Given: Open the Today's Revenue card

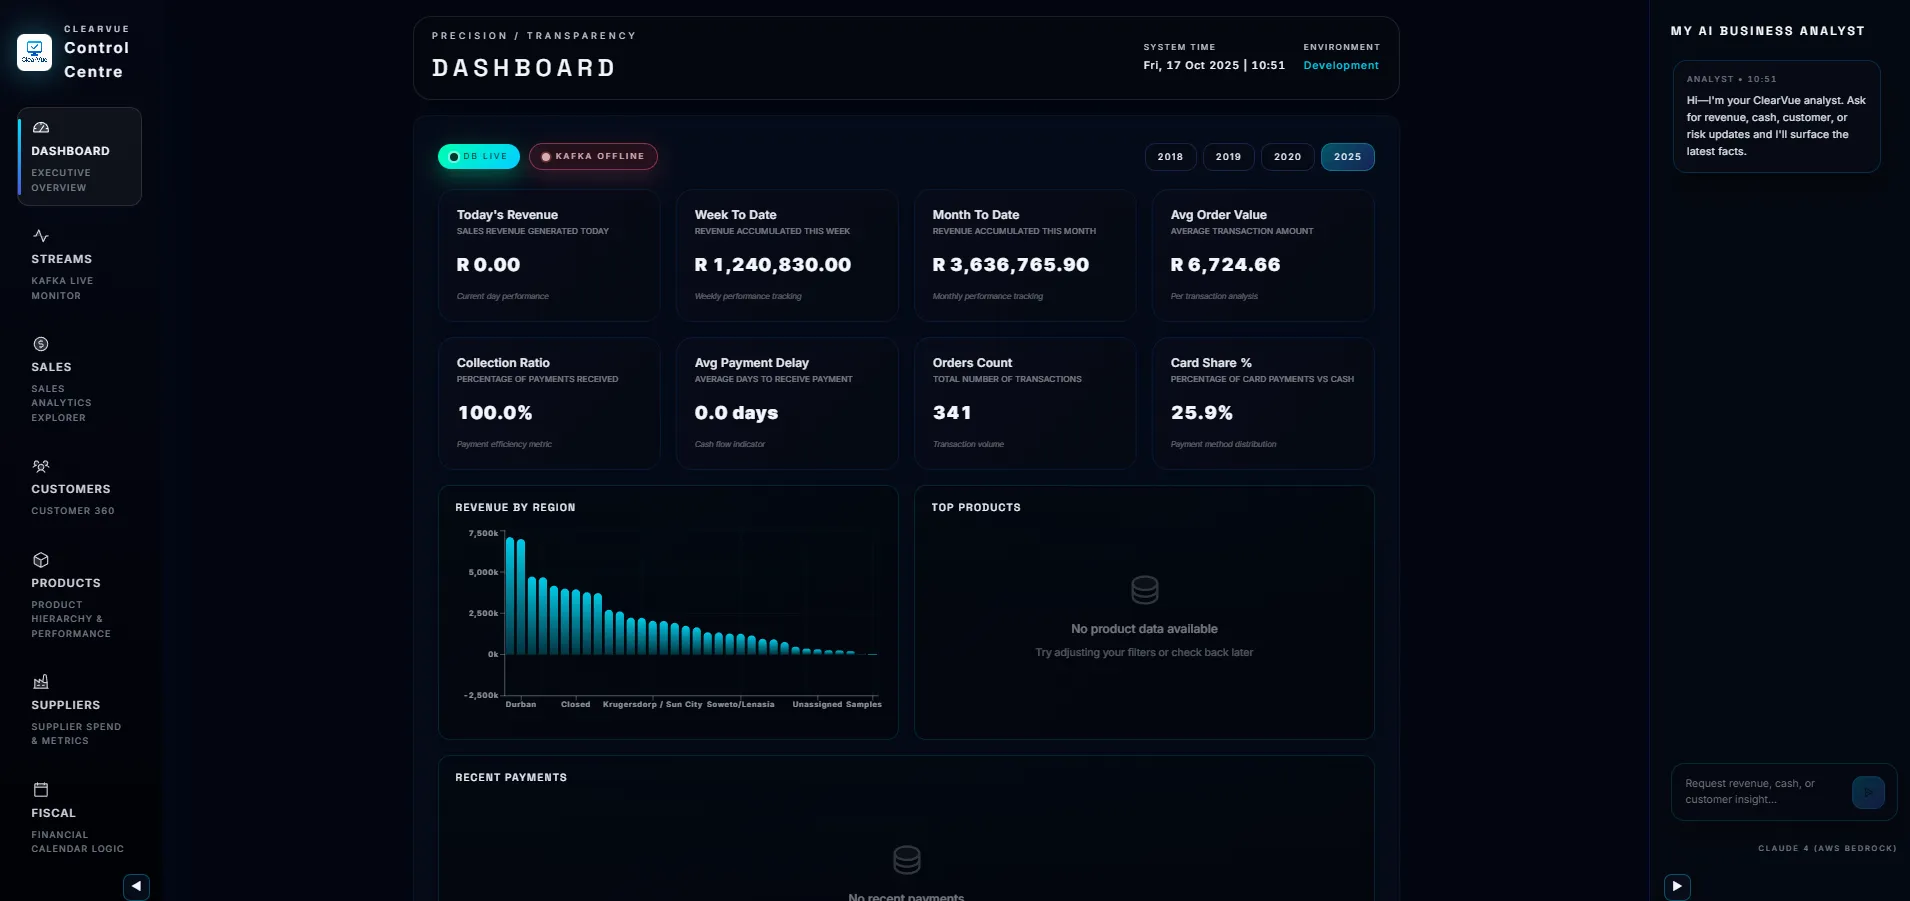Looking at the screenshot, I should [x=549, y=255].
